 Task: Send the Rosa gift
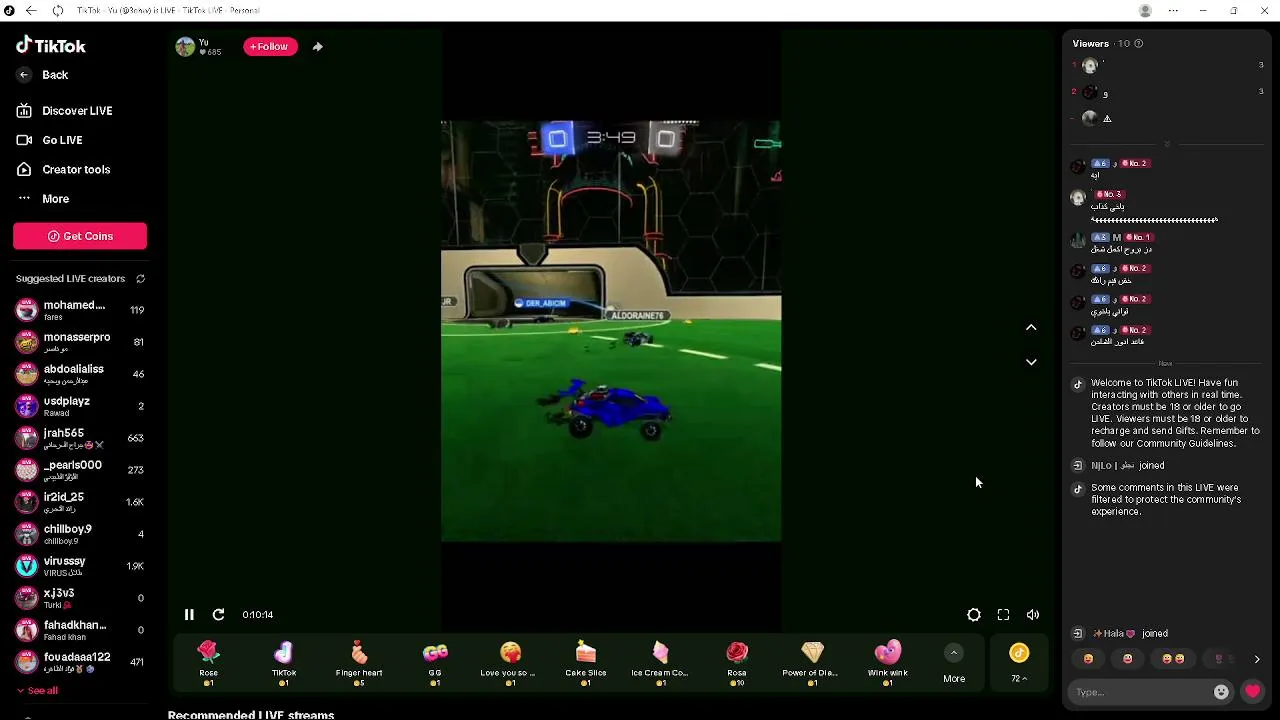pos(737,663)
